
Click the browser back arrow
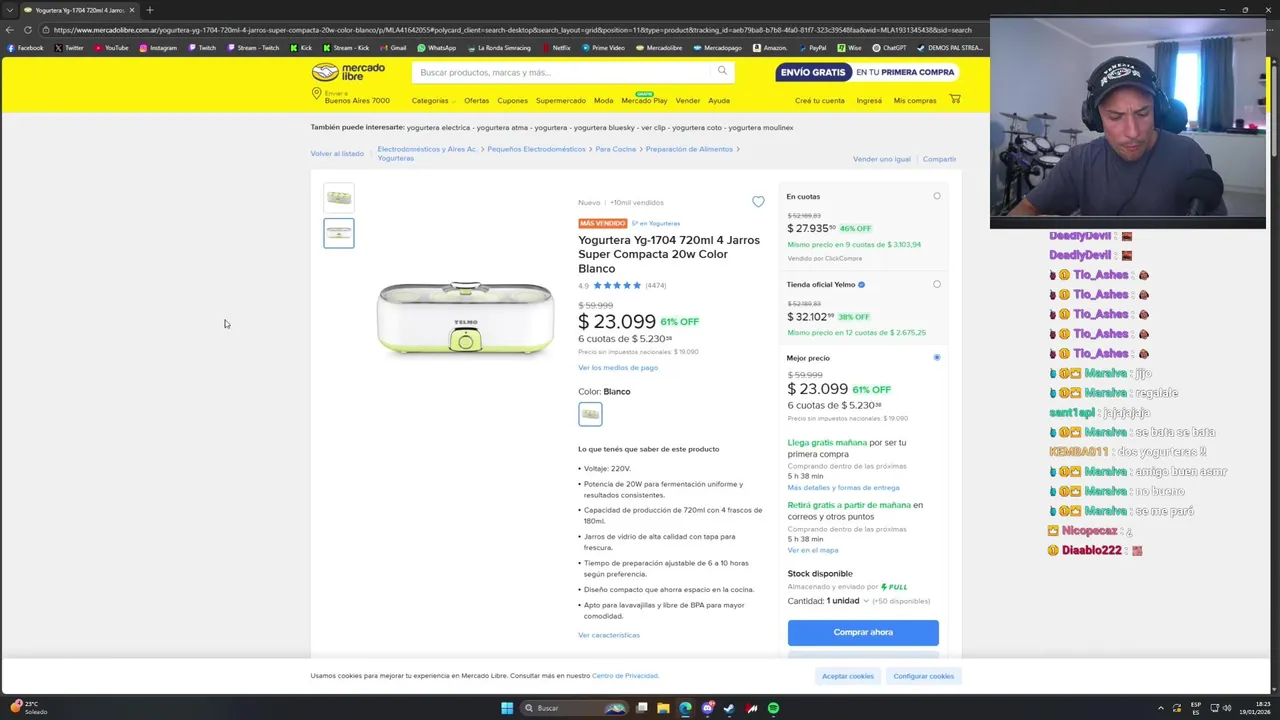[9, 30]
